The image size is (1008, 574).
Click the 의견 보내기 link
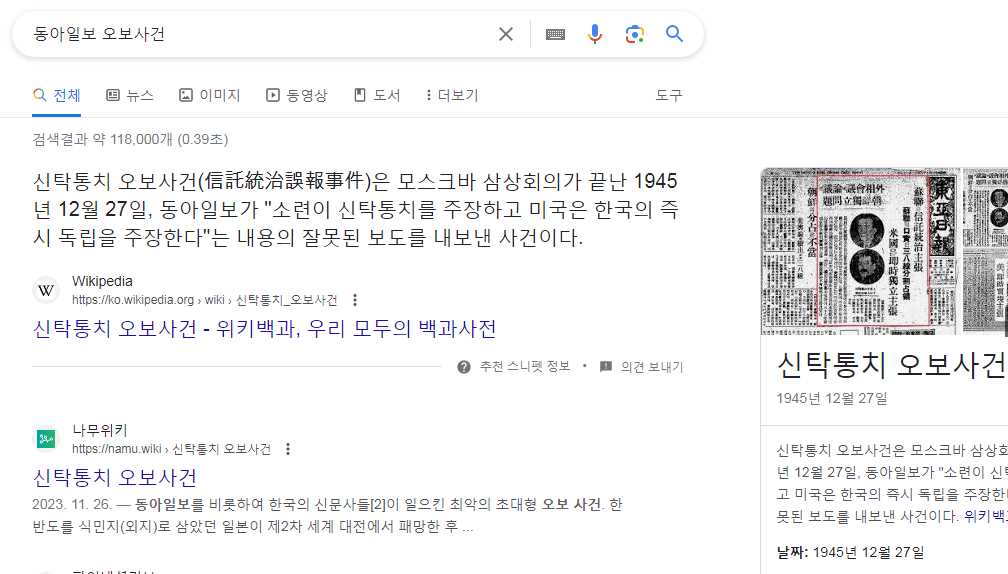[x=652, y=367]
